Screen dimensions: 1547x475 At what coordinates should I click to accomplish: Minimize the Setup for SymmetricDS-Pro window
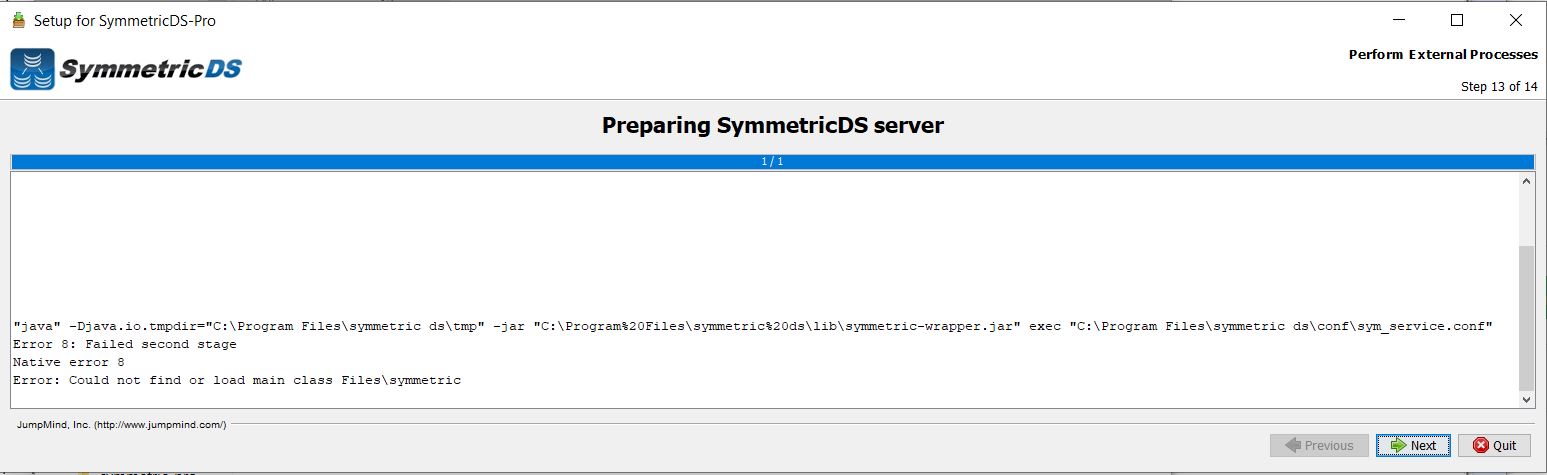1399,20
